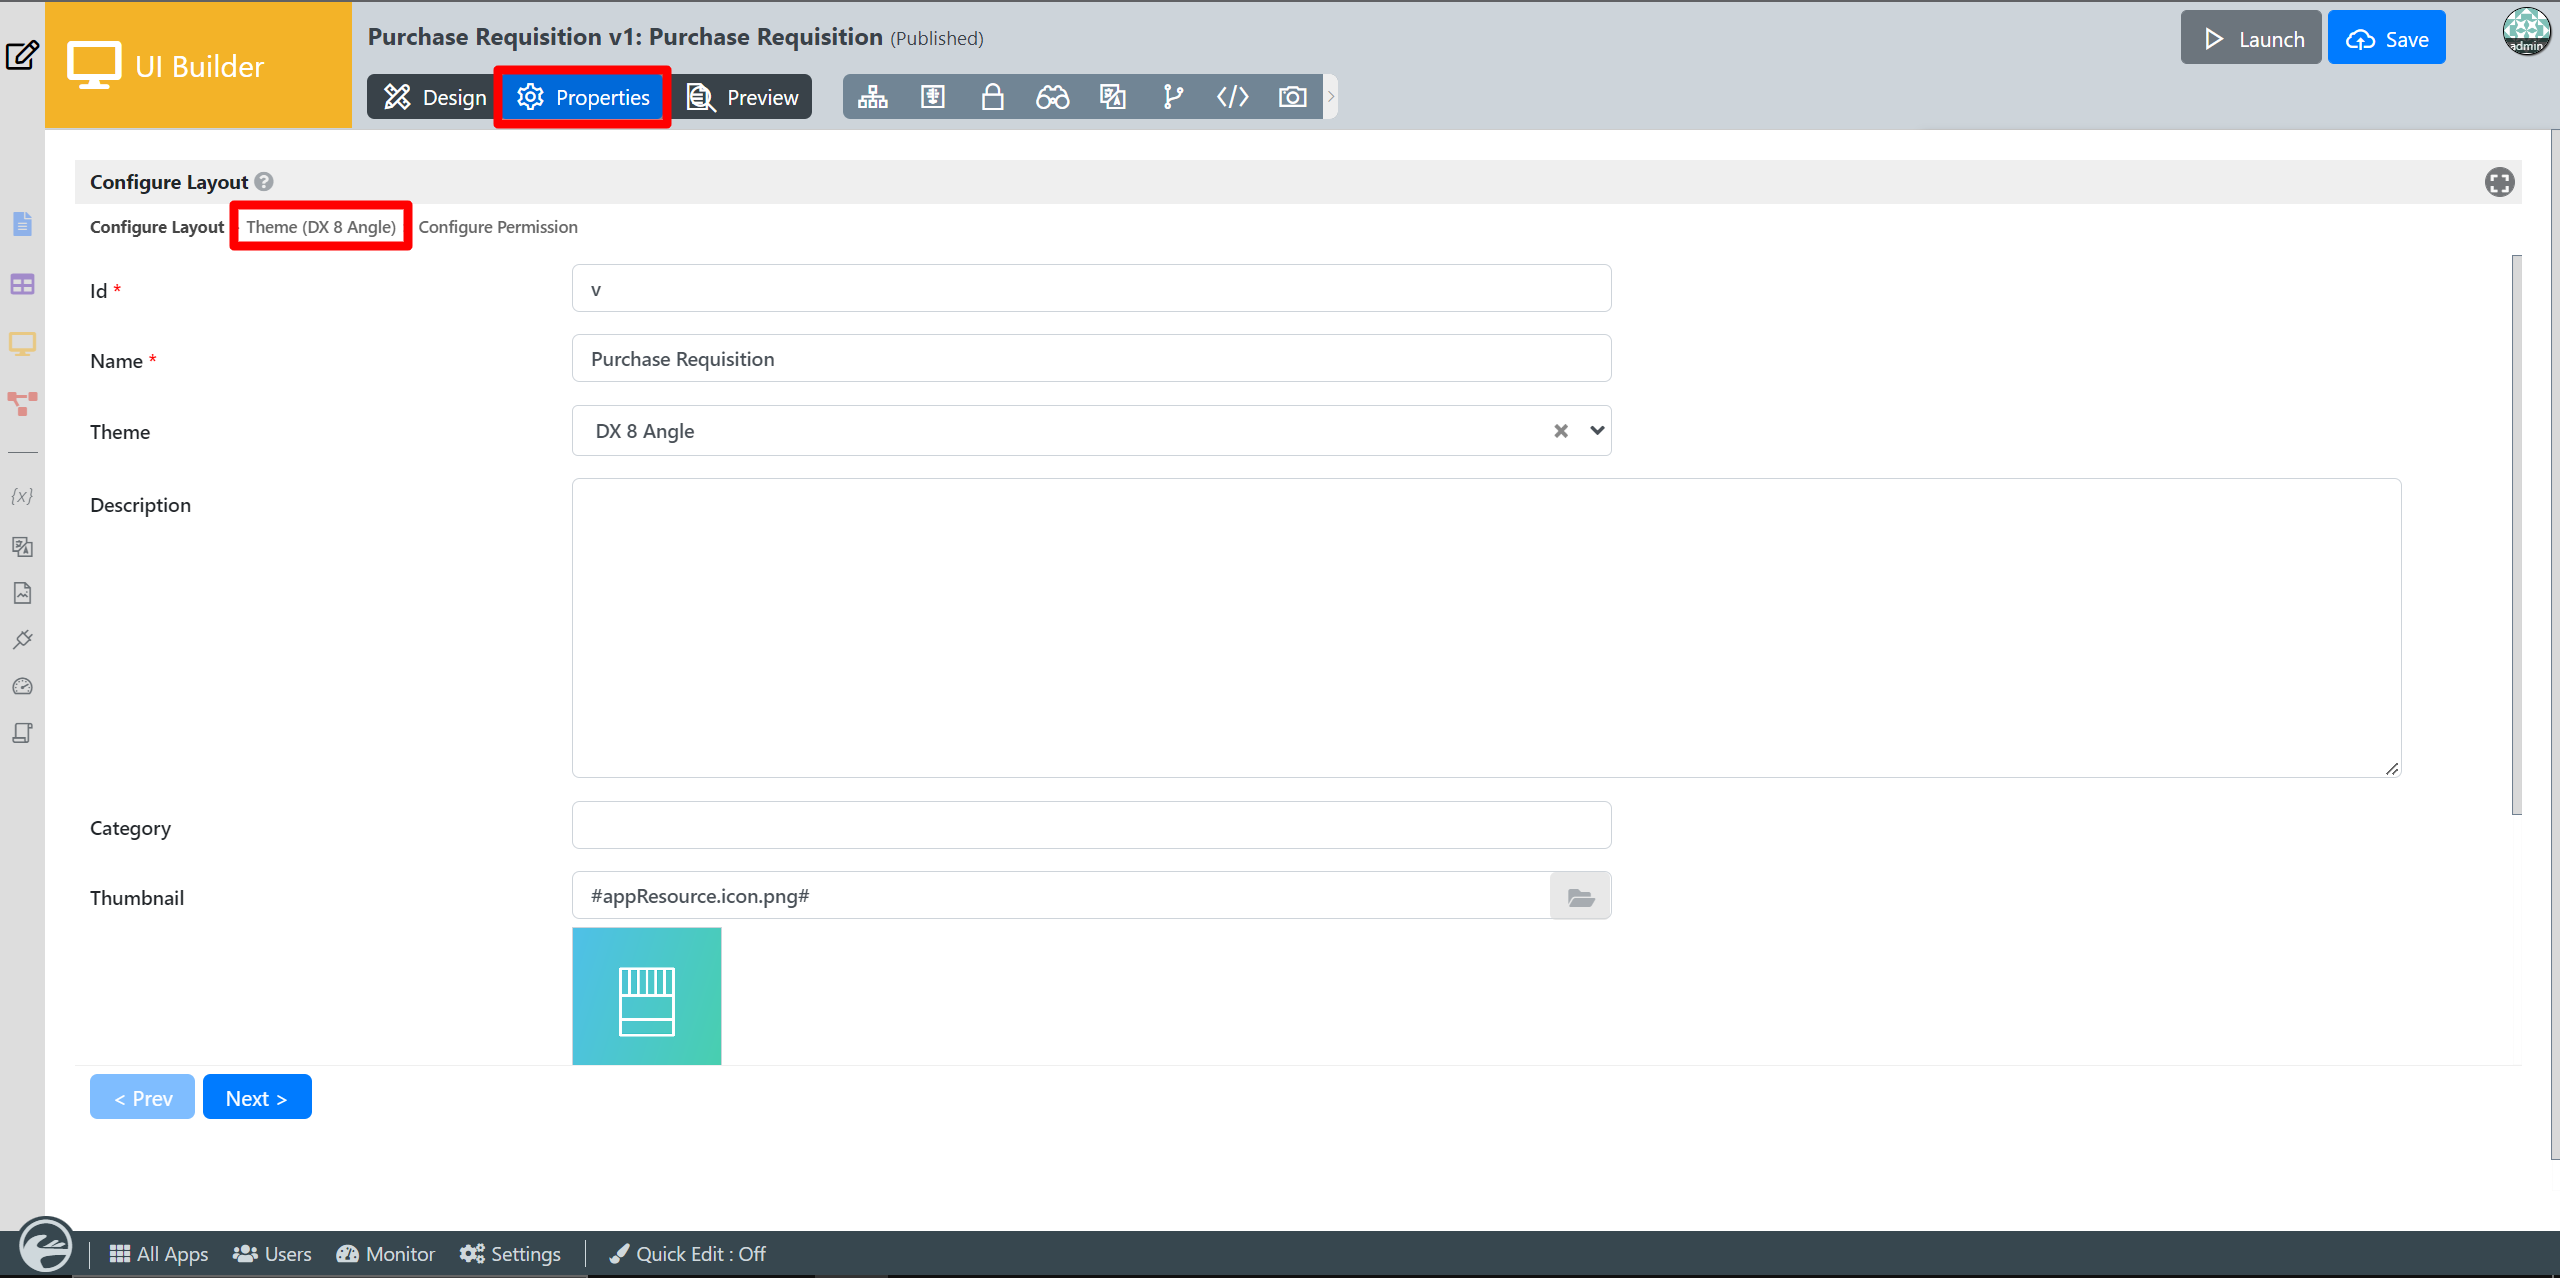Switch to the Design view

point(434,97)
